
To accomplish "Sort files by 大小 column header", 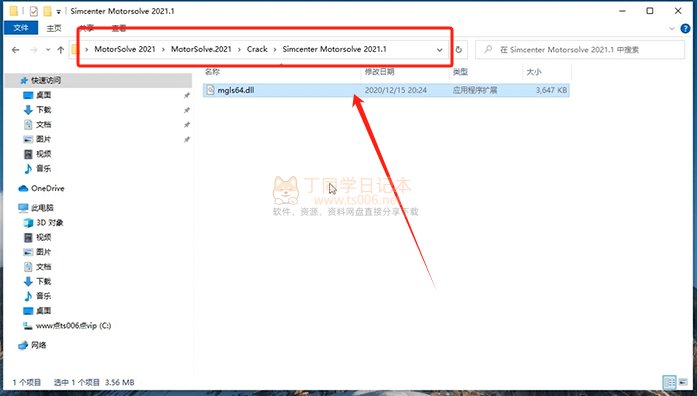I will point(533,72).
